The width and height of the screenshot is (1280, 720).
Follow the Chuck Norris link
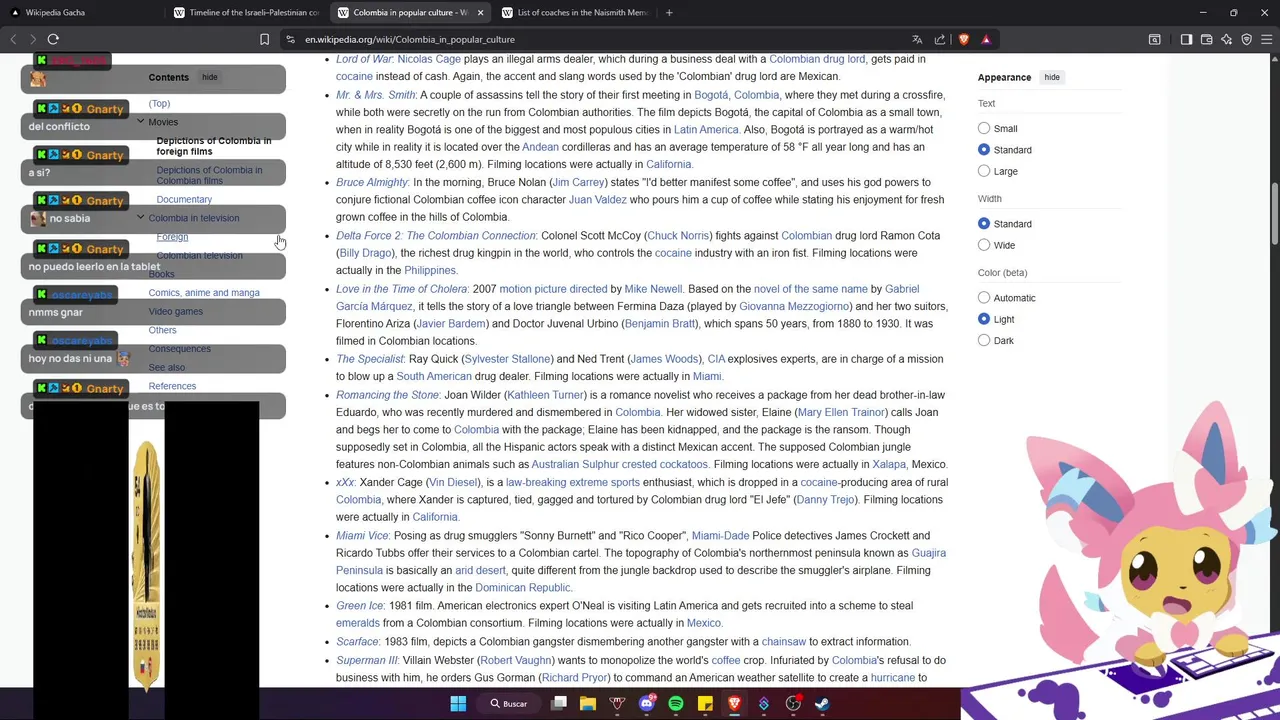click(x=678, y=236)
